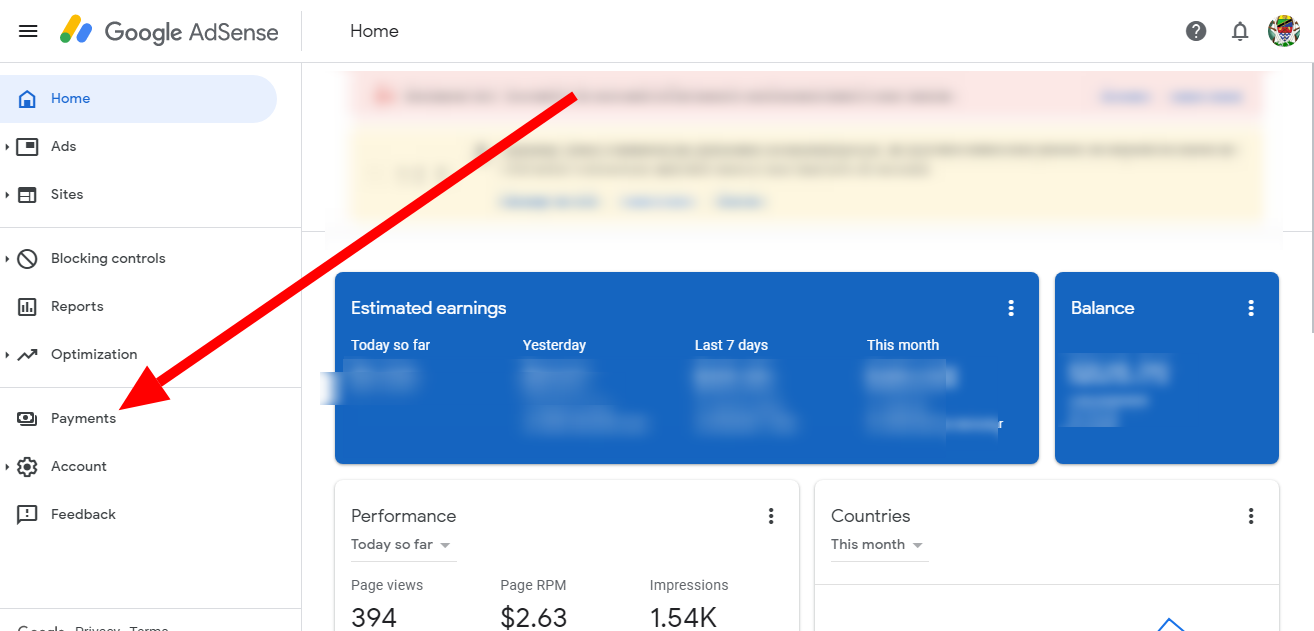Click the Balance card heading
1314x631 pixels.
tap(1103, 308)
